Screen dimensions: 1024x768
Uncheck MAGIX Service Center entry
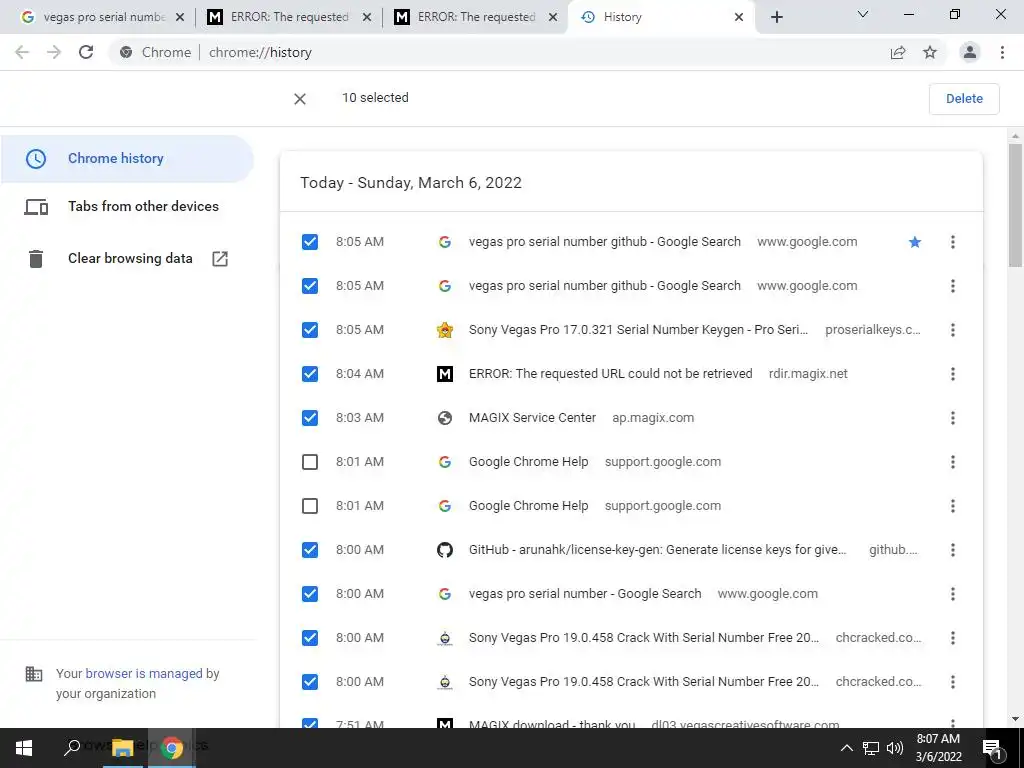pyautogui.click(x=310, y=418)
